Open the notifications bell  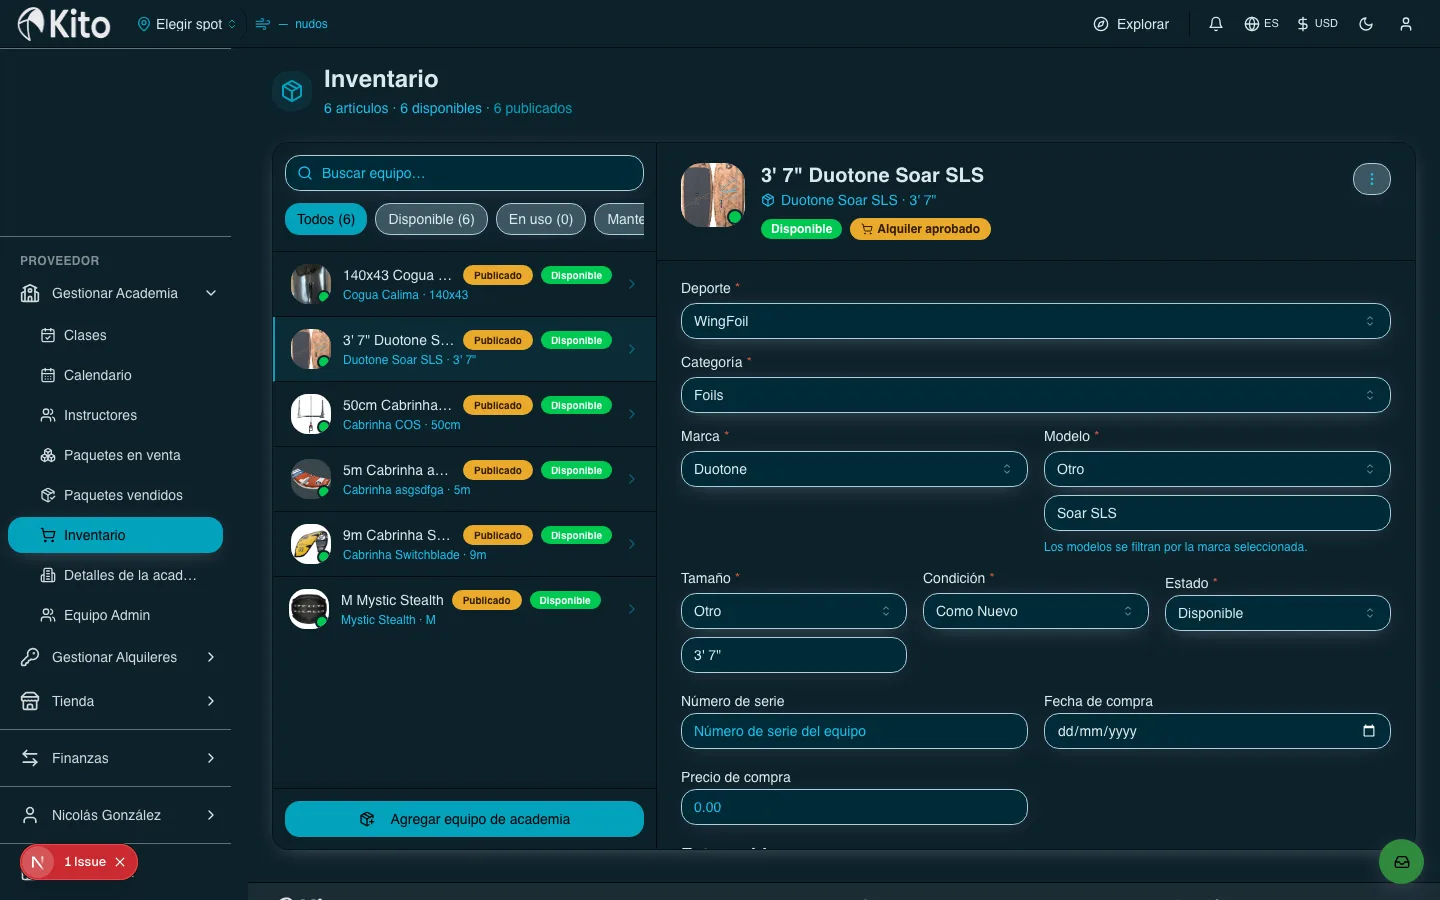(1216, 24)
